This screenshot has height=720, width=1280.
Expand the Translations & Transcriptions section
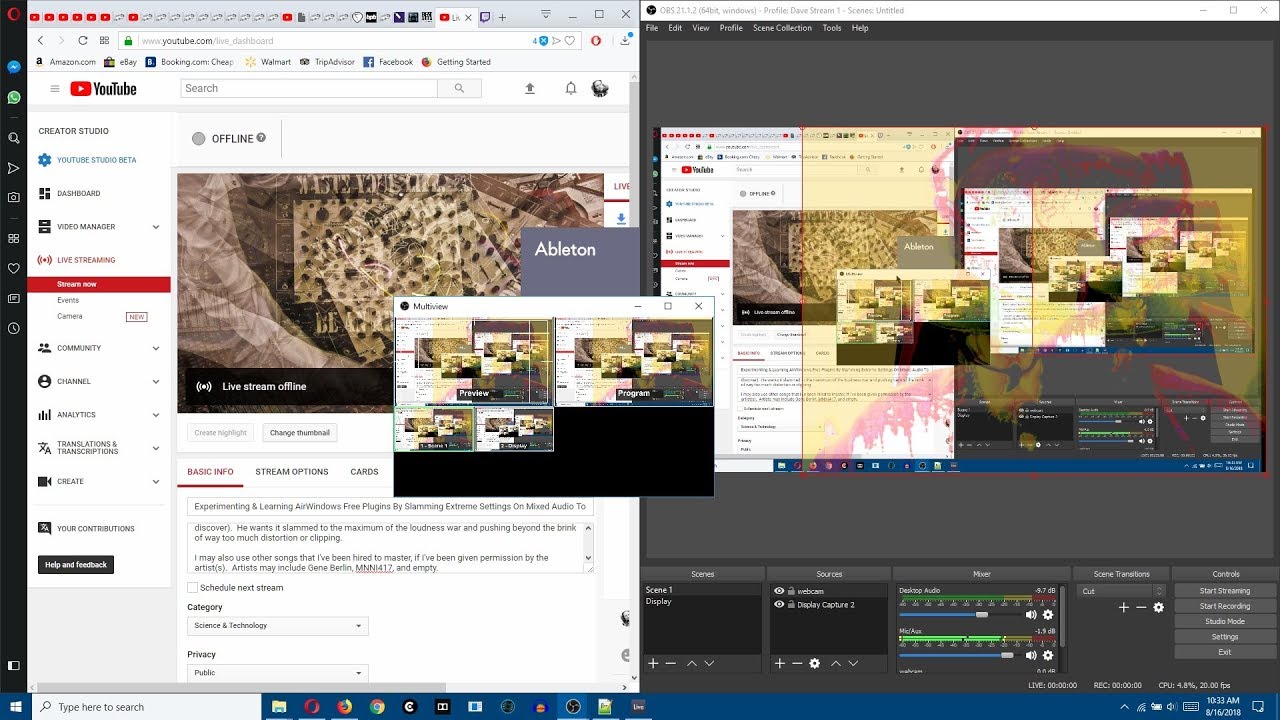tap(156, 448)
